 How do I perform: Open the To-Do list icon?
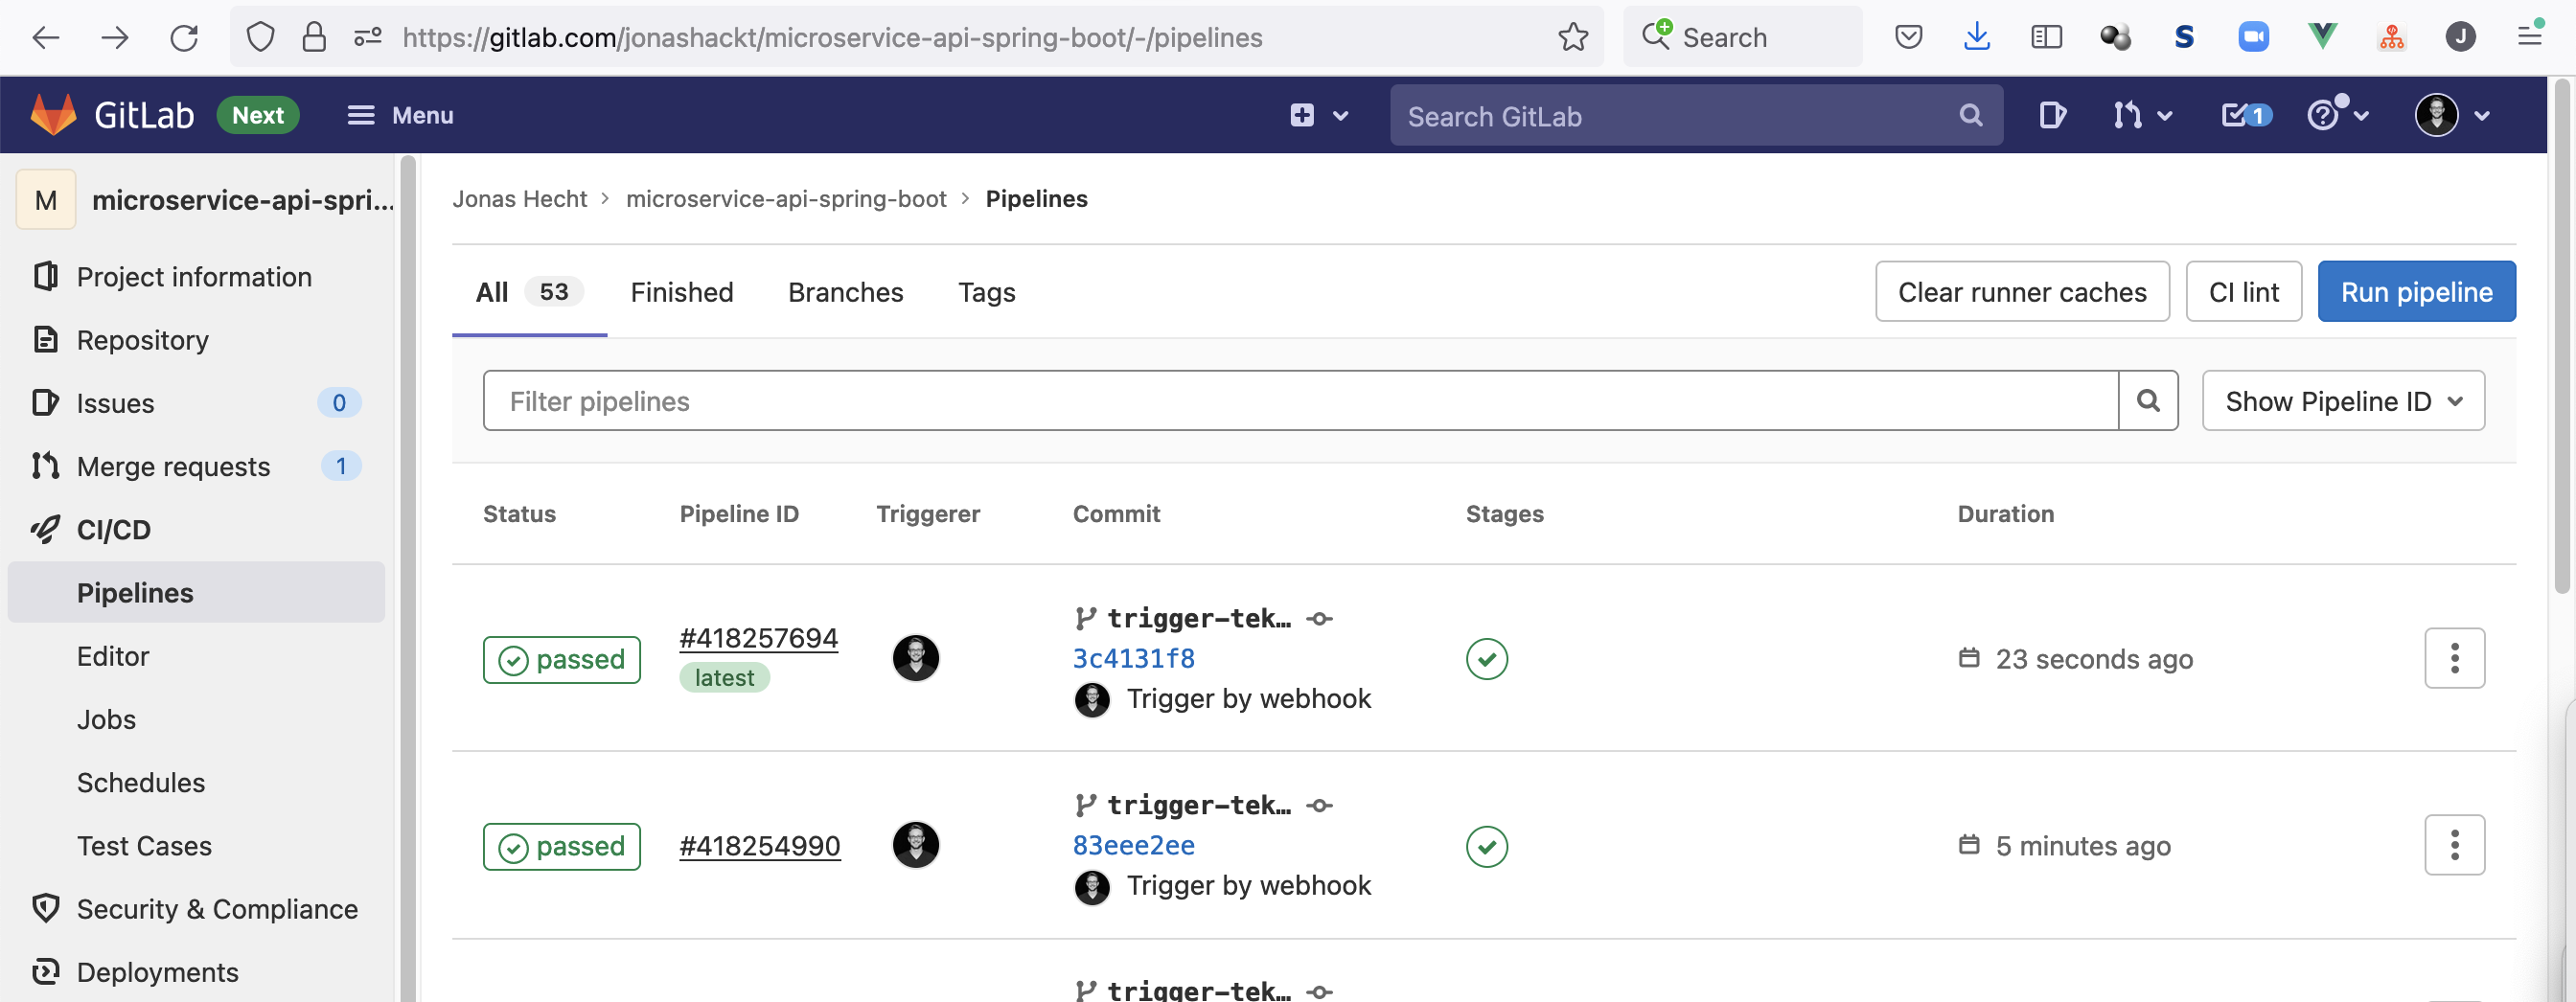[2245, 116]
